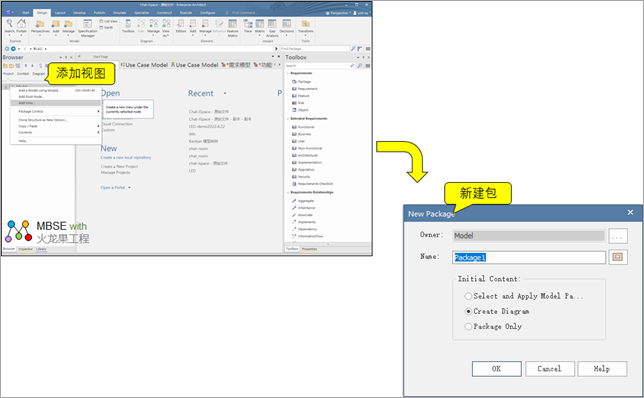Open the Transform tool

coord(306,27)
